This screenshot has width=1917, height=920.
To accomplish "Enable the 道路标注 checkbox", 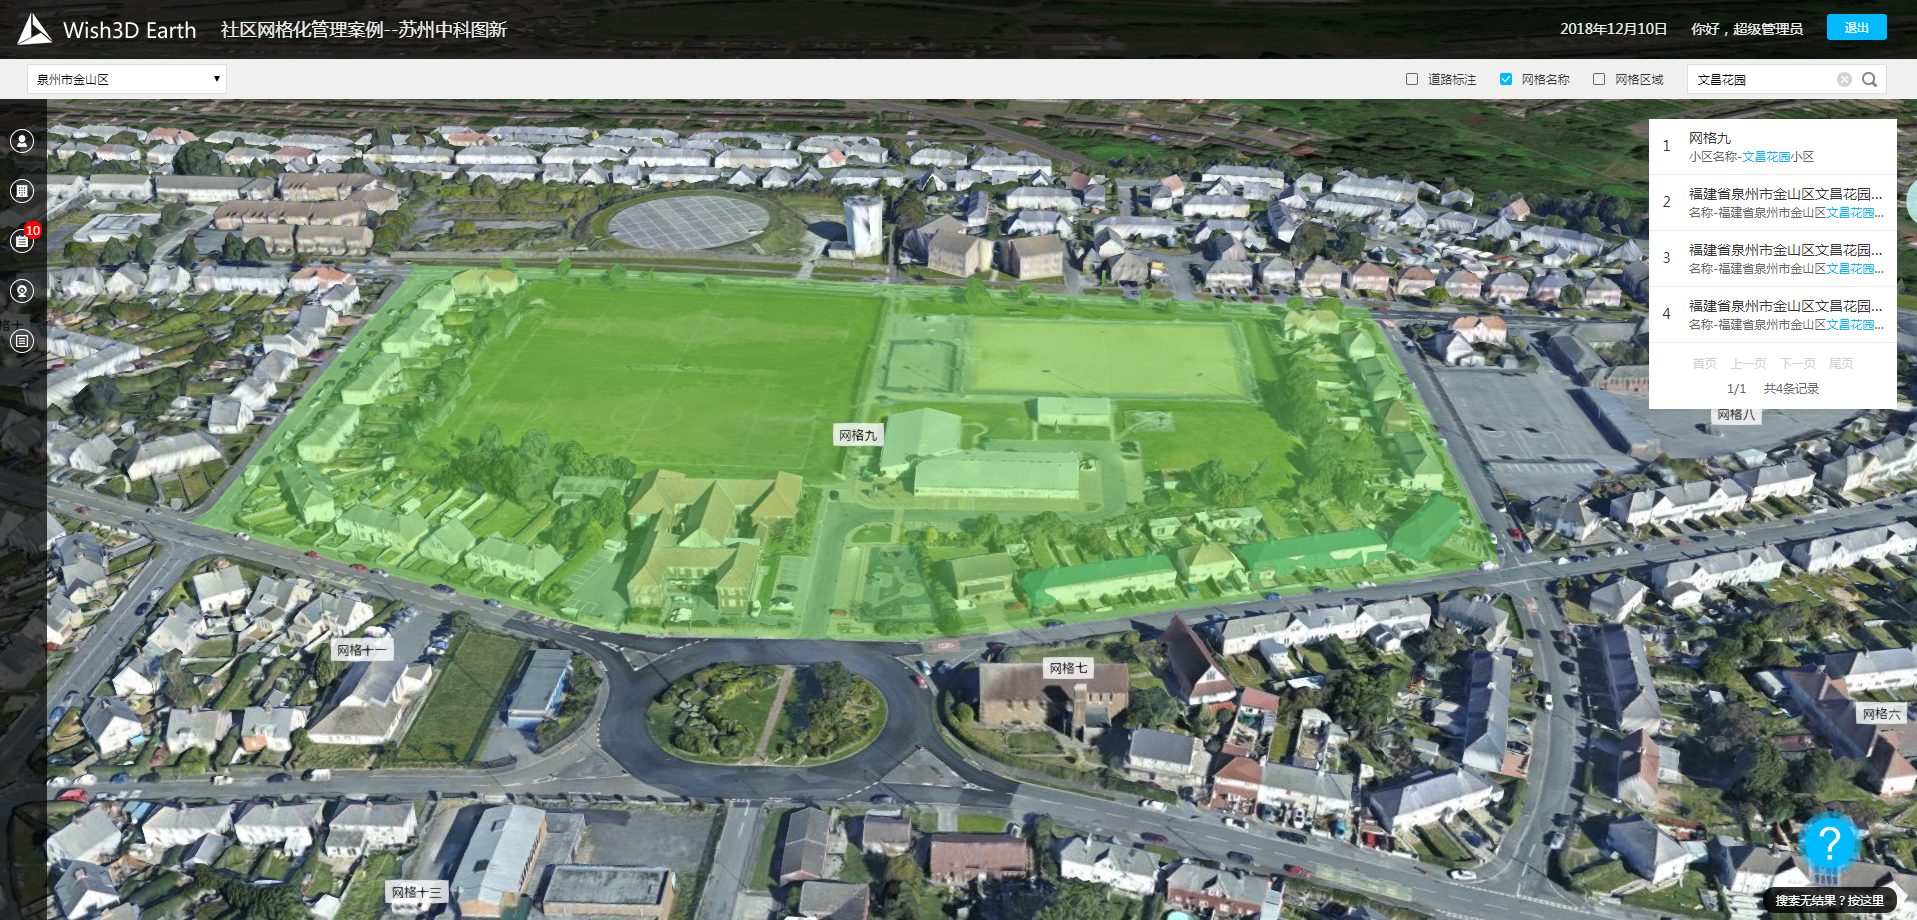I will pyautogui.click(x=1412, y=79).
